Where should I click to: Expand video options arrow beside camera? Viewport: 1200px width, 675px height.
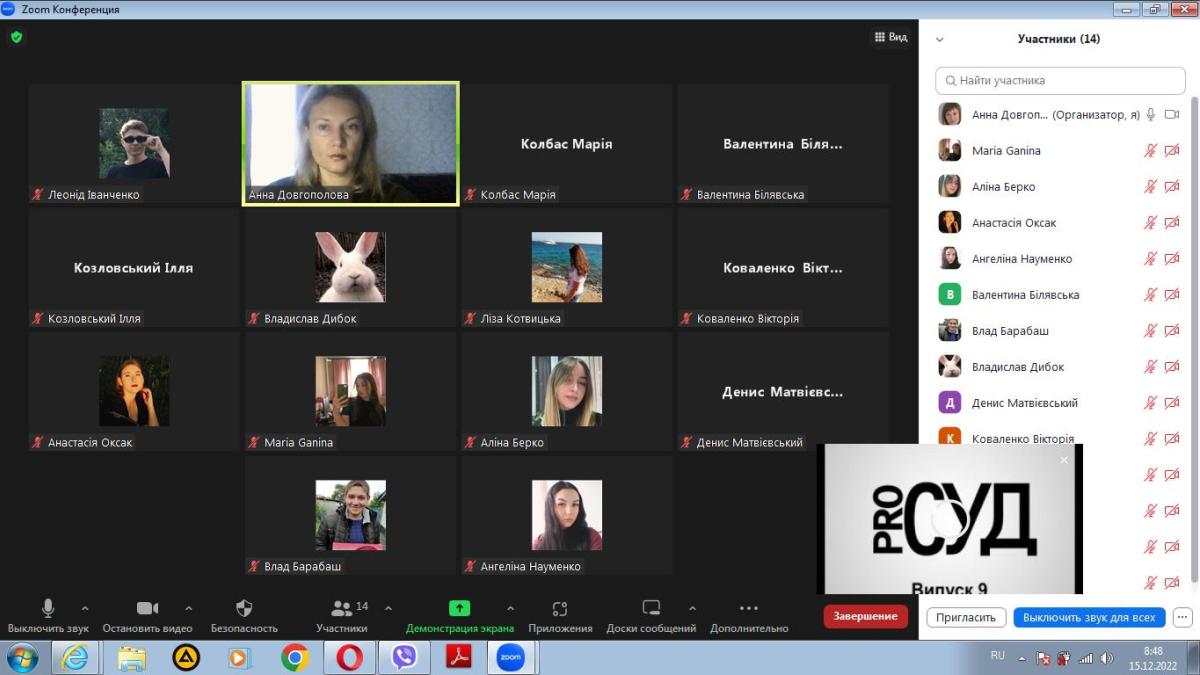(189, 608)
